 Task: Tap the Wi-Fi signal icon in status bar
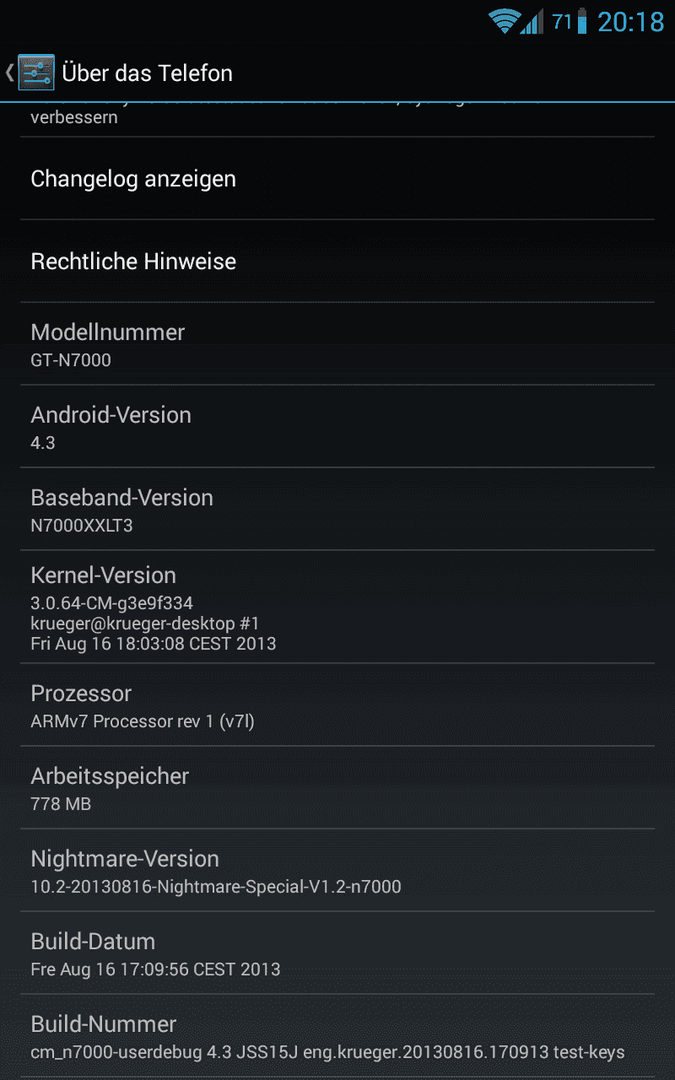tap(504, 21)
